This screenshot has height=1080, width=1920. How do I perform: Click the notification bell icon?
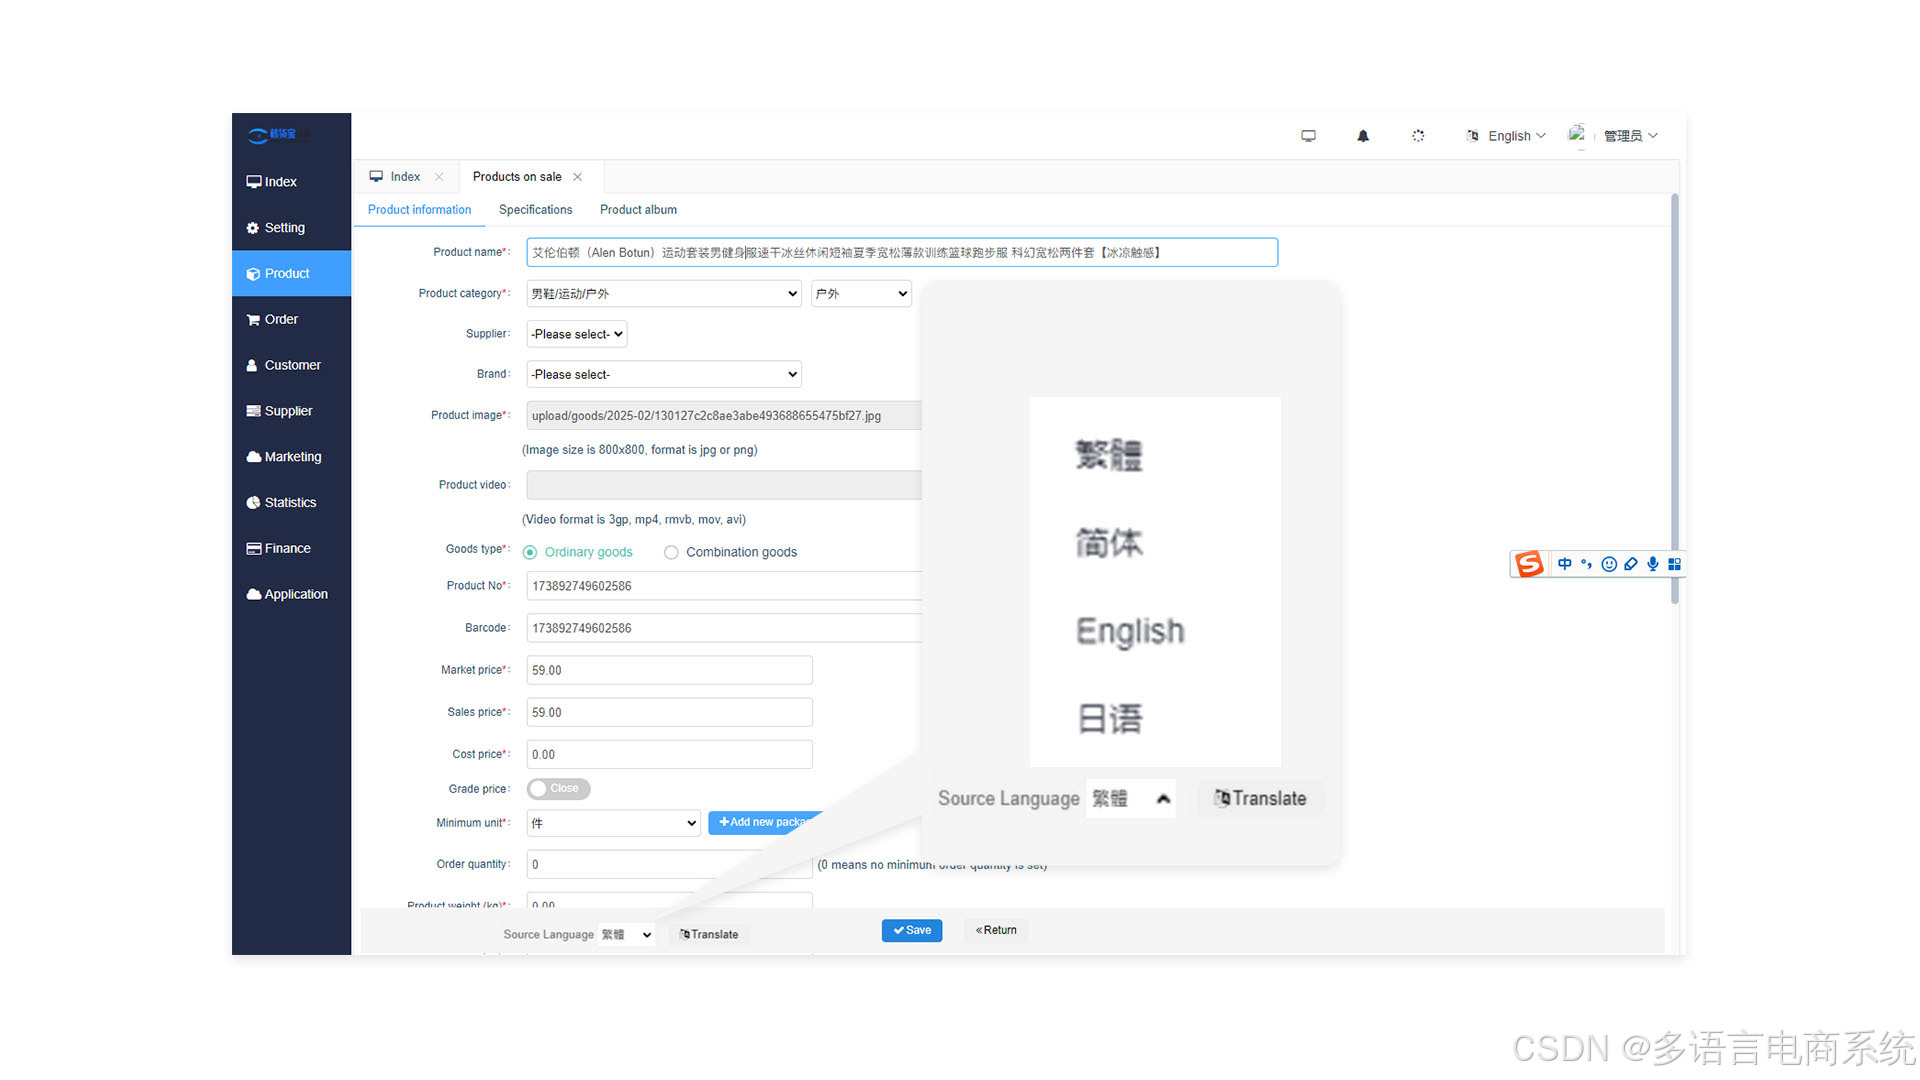pyautogui.click(x=1362, y=136)
